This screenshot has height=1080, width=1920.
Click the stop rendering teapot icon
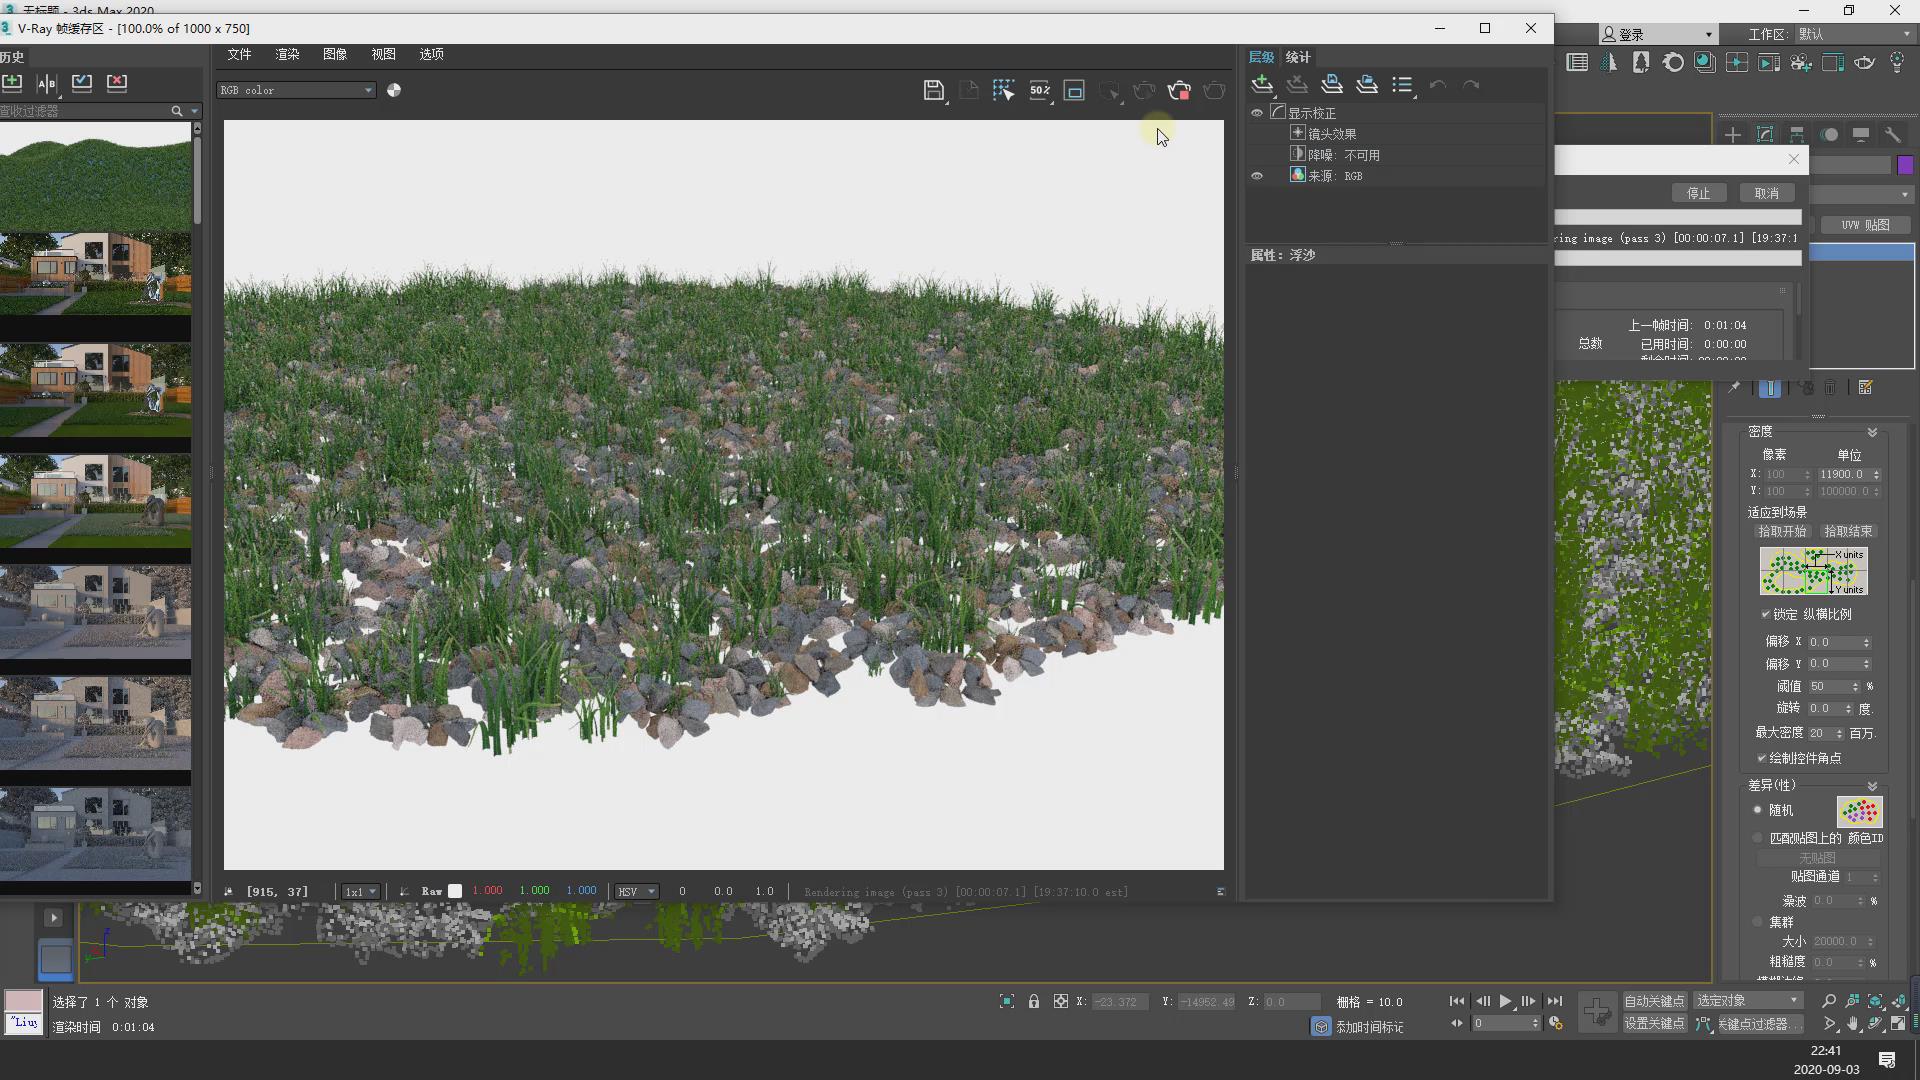click(x=1179, y=91)
